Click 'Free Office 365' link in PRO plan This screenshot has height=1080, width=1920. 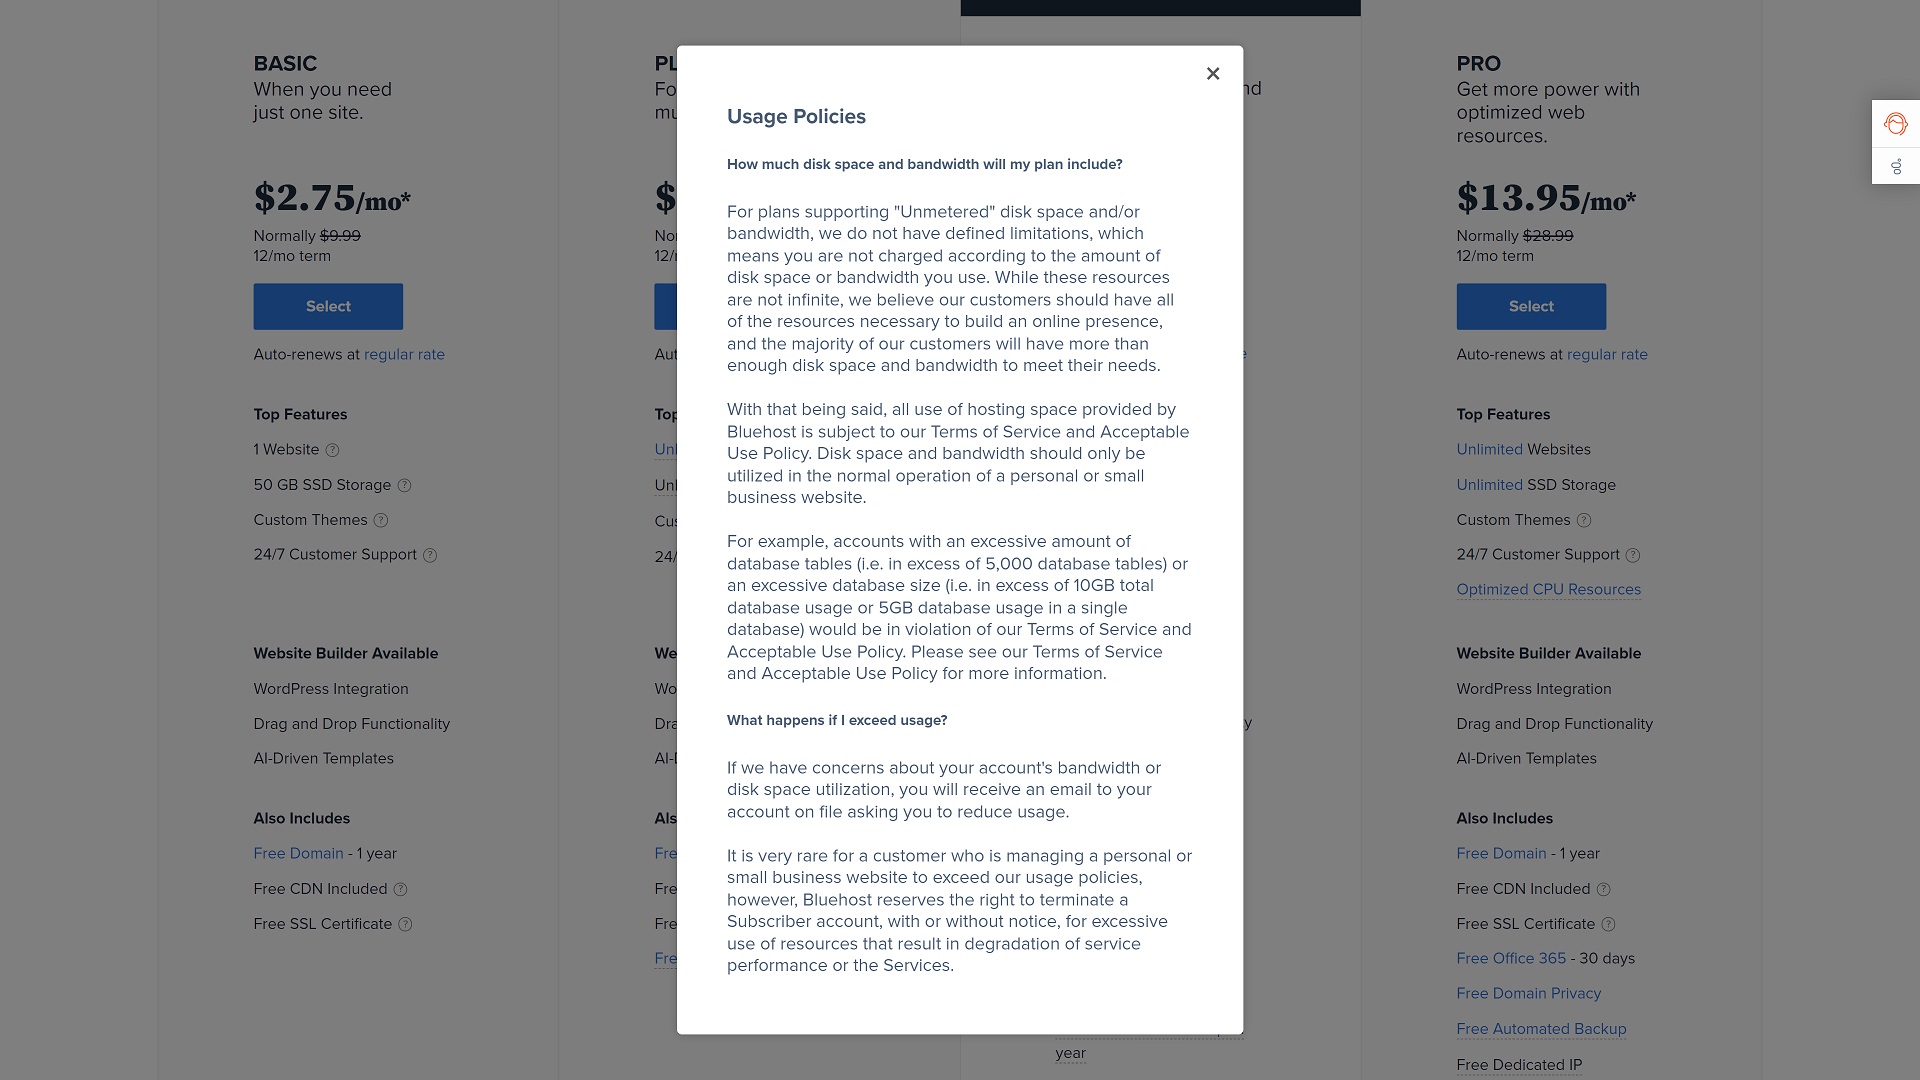pyautogui.click(x=1511, y=959)
